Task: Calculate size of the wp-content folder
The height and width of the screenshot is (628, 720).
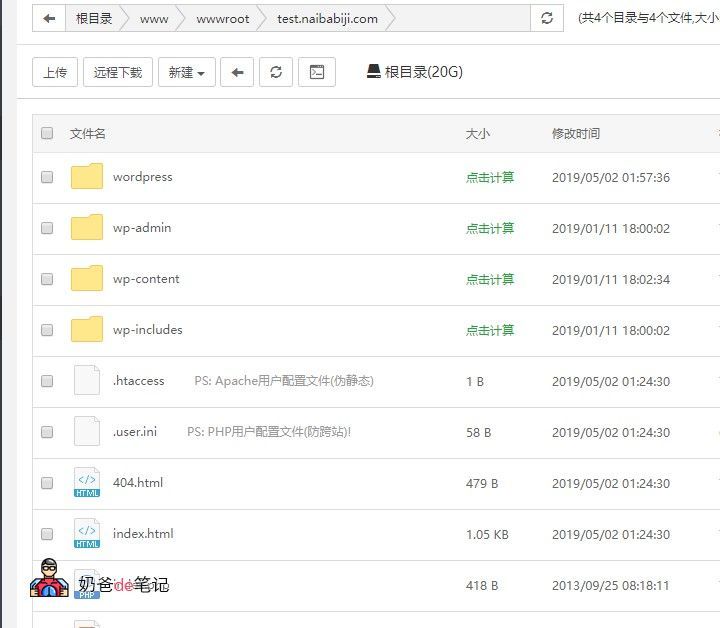Action: 489,279
